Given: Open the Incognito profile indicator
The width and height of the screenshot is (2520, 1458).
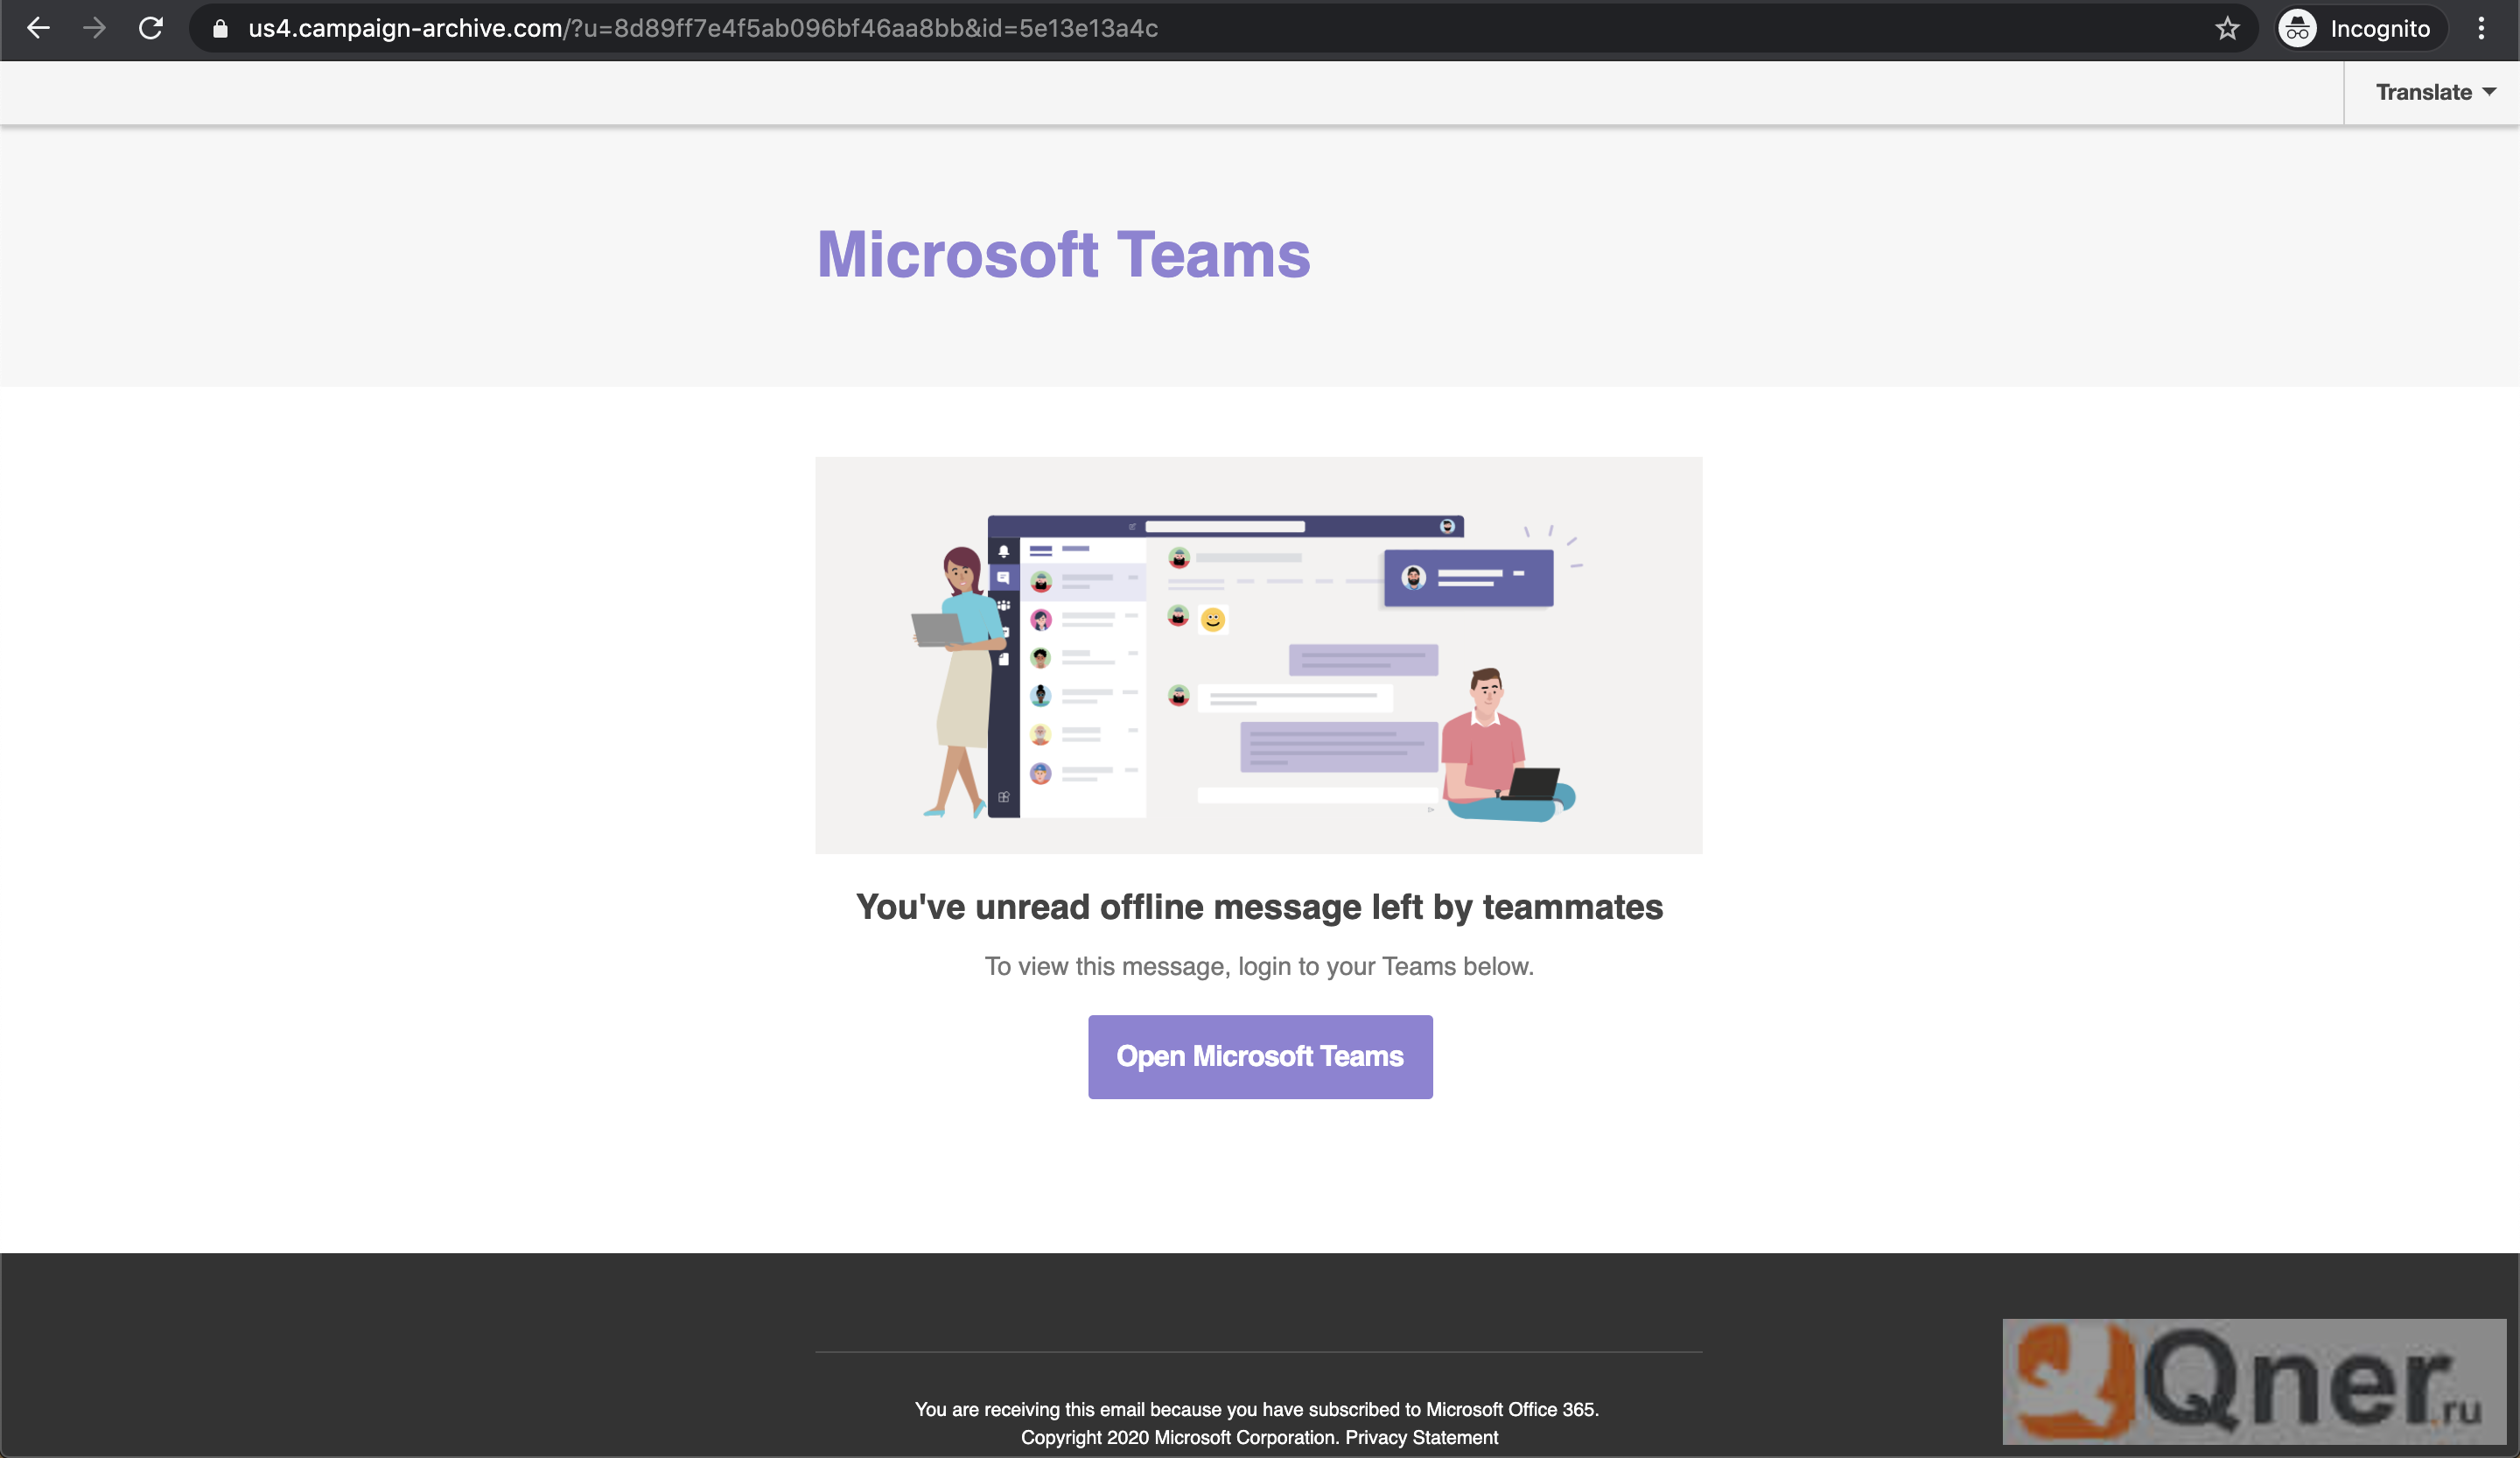Looking at the screenshot, I should [x=2361, y=29].
